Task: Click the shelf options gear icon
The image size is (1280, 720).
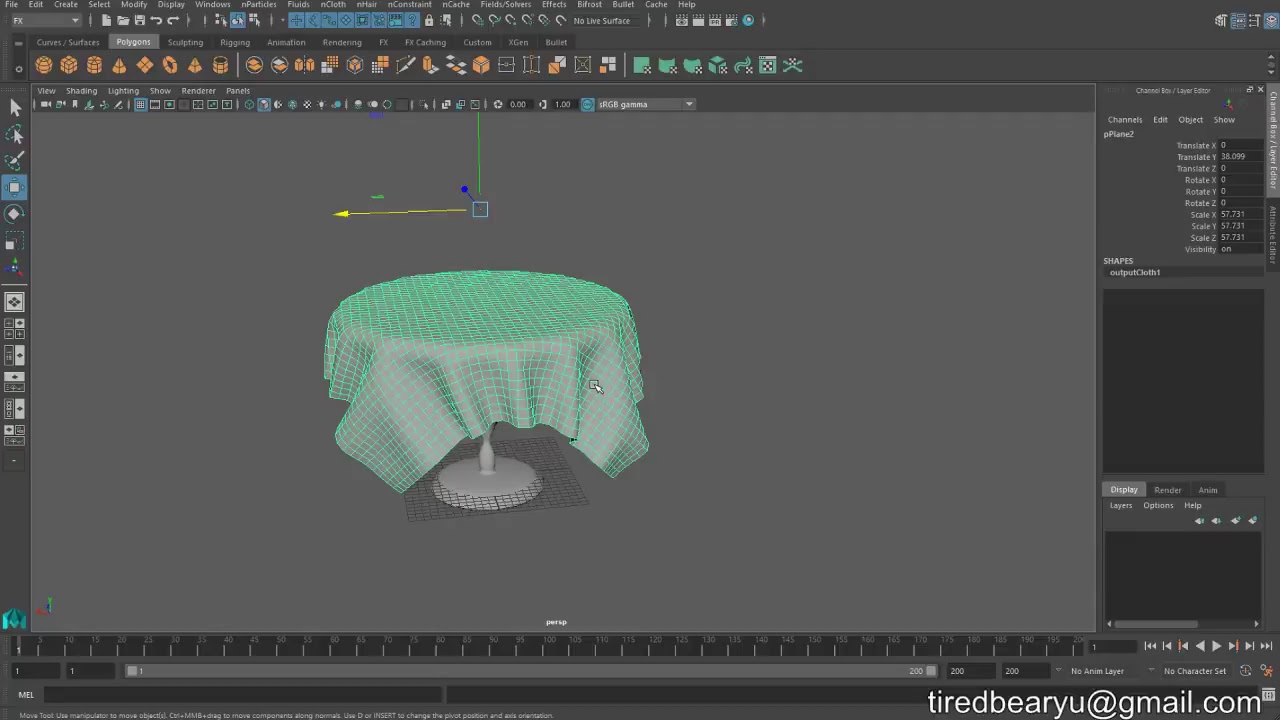Action: [x=18, y=68]
